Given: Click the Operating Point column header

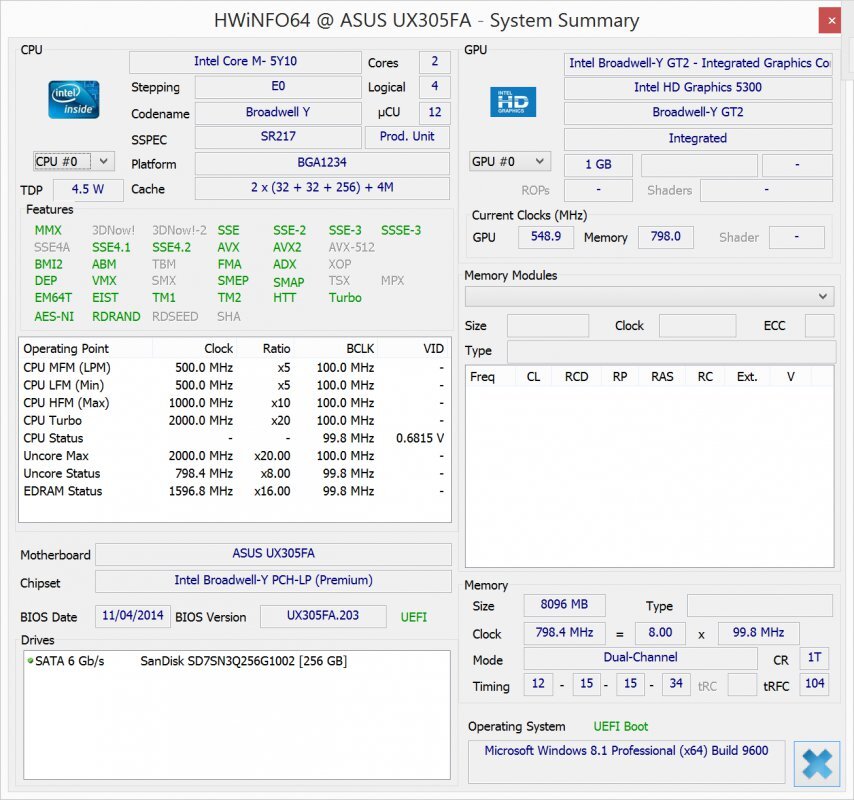Looking at the screenshot, I should 86,349.
